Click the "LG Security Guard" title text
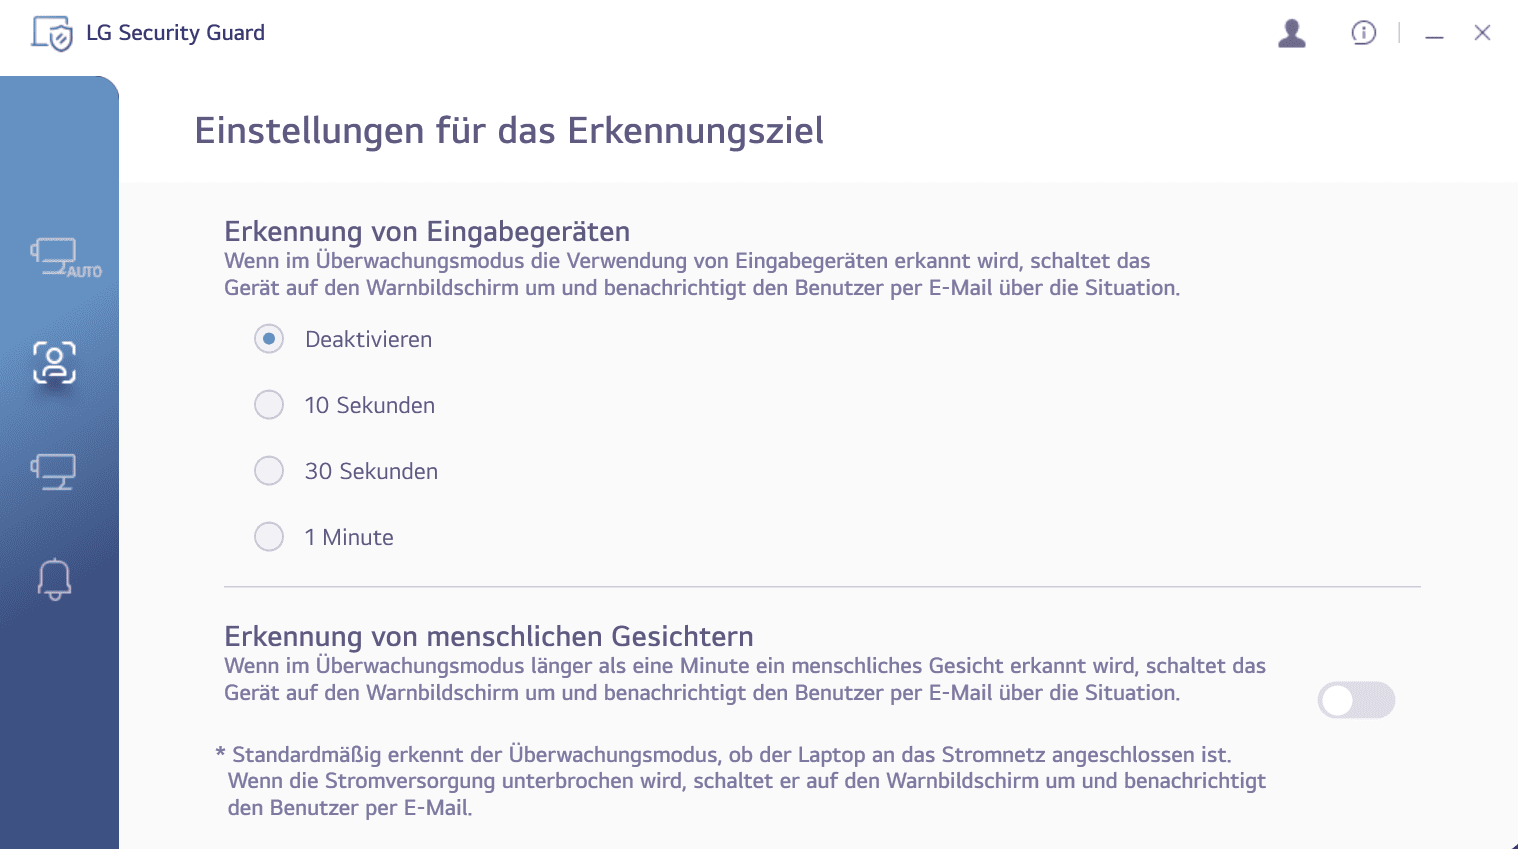1518x849 pixels. pyautogui.click(x=175, y=33)
